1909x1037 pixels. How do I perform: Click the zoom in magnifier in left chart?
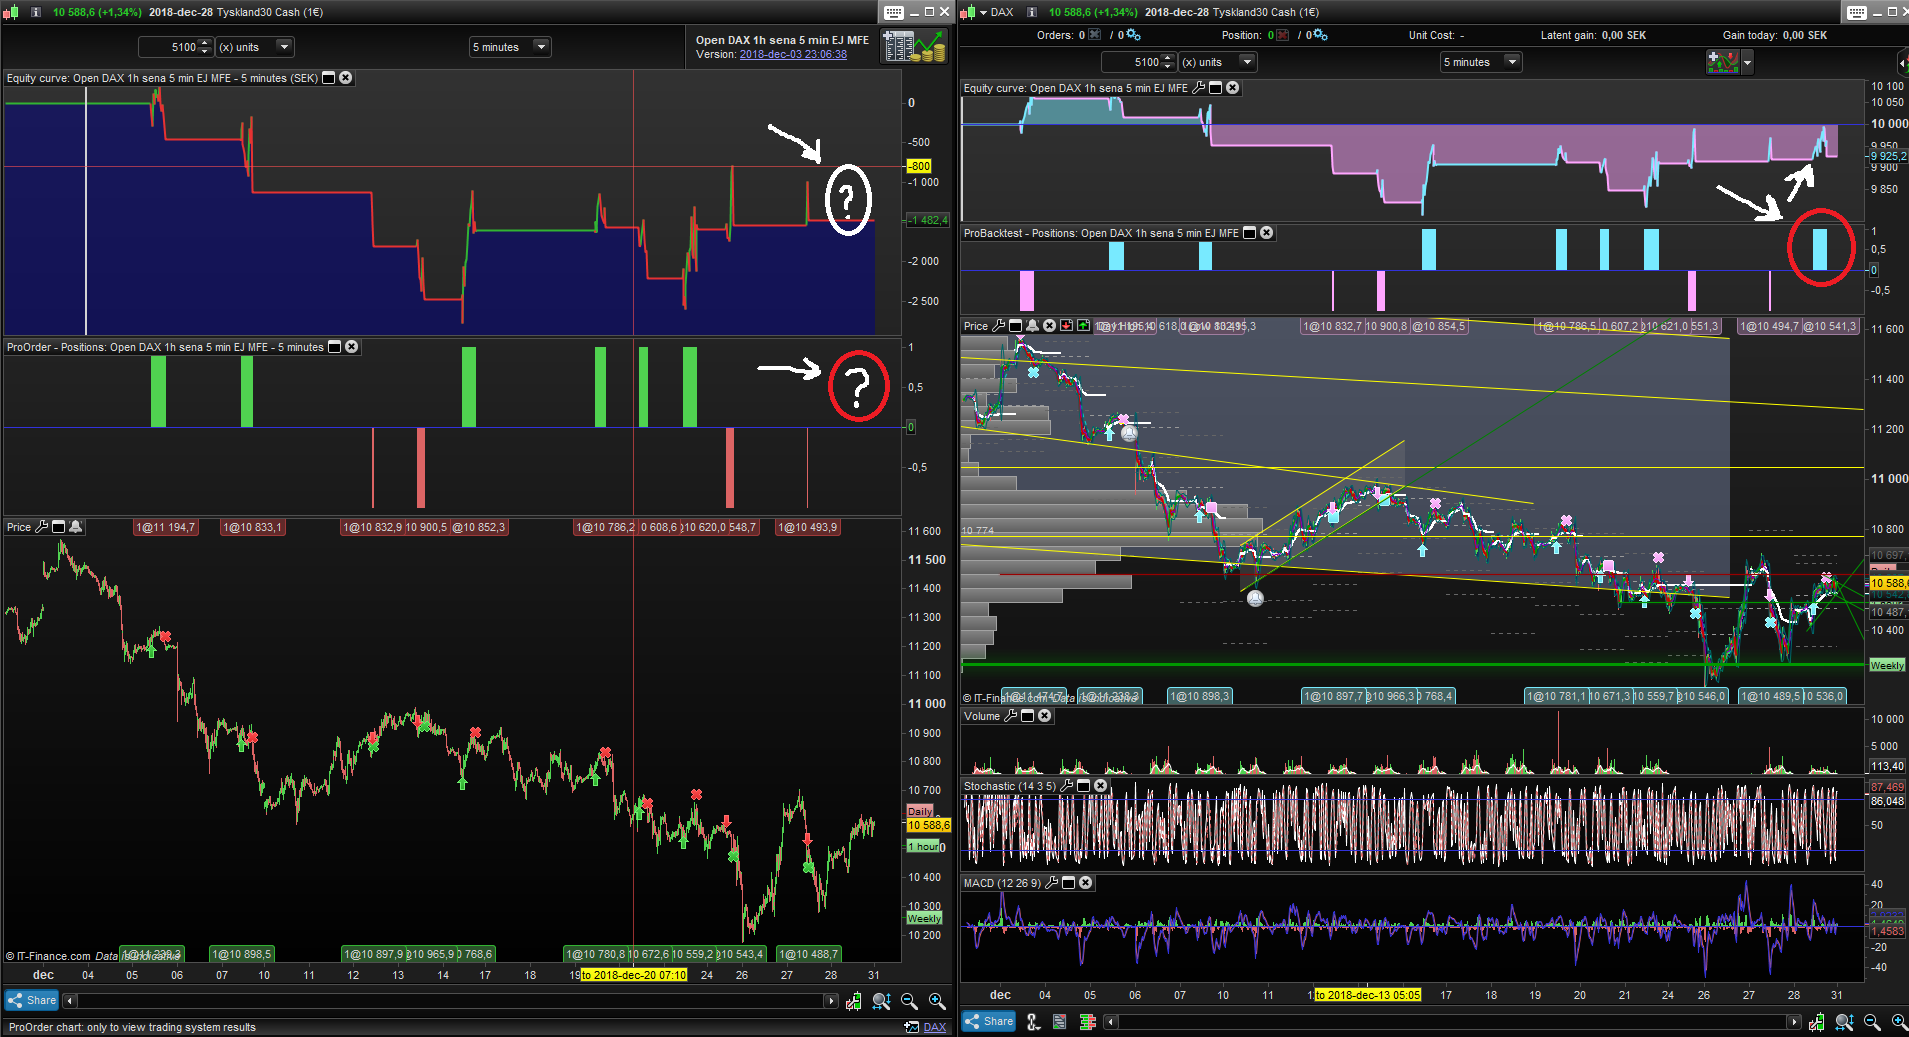pyautogui.click(x=937, y=1001)
